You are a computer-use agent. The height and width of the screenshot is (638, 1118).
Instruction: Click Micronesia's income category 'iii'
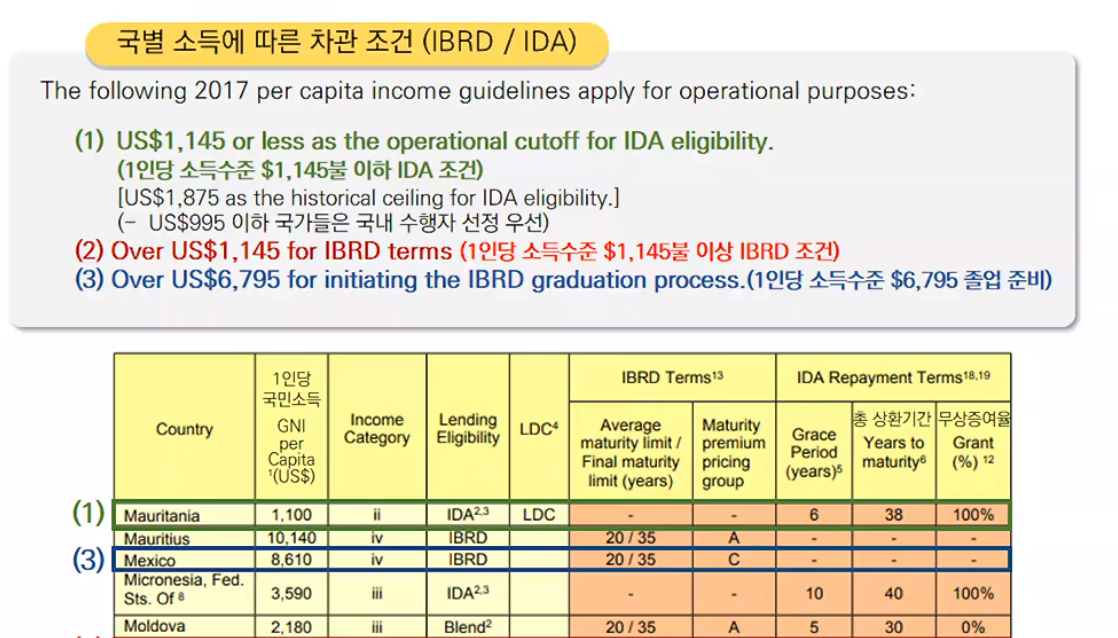(x=376, y=593)
